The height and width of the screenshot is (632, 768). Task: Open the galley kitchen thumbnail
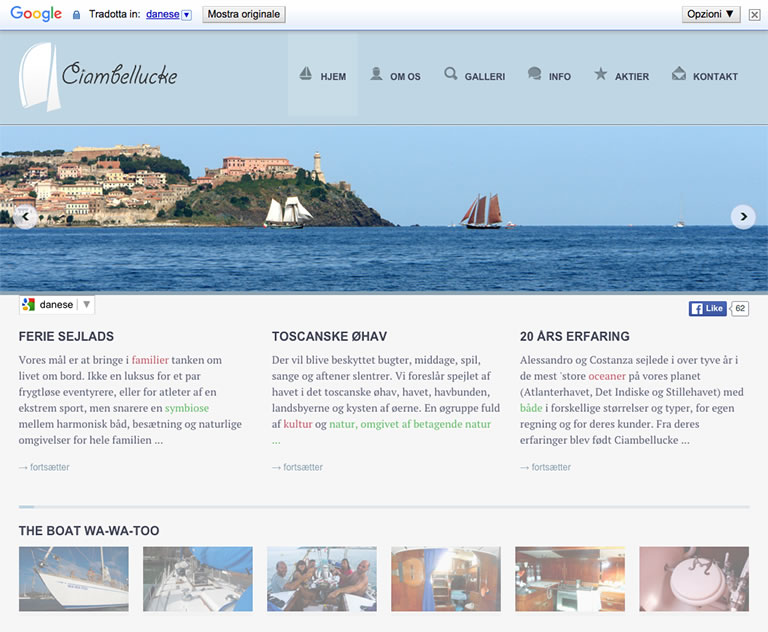[570, 579]
